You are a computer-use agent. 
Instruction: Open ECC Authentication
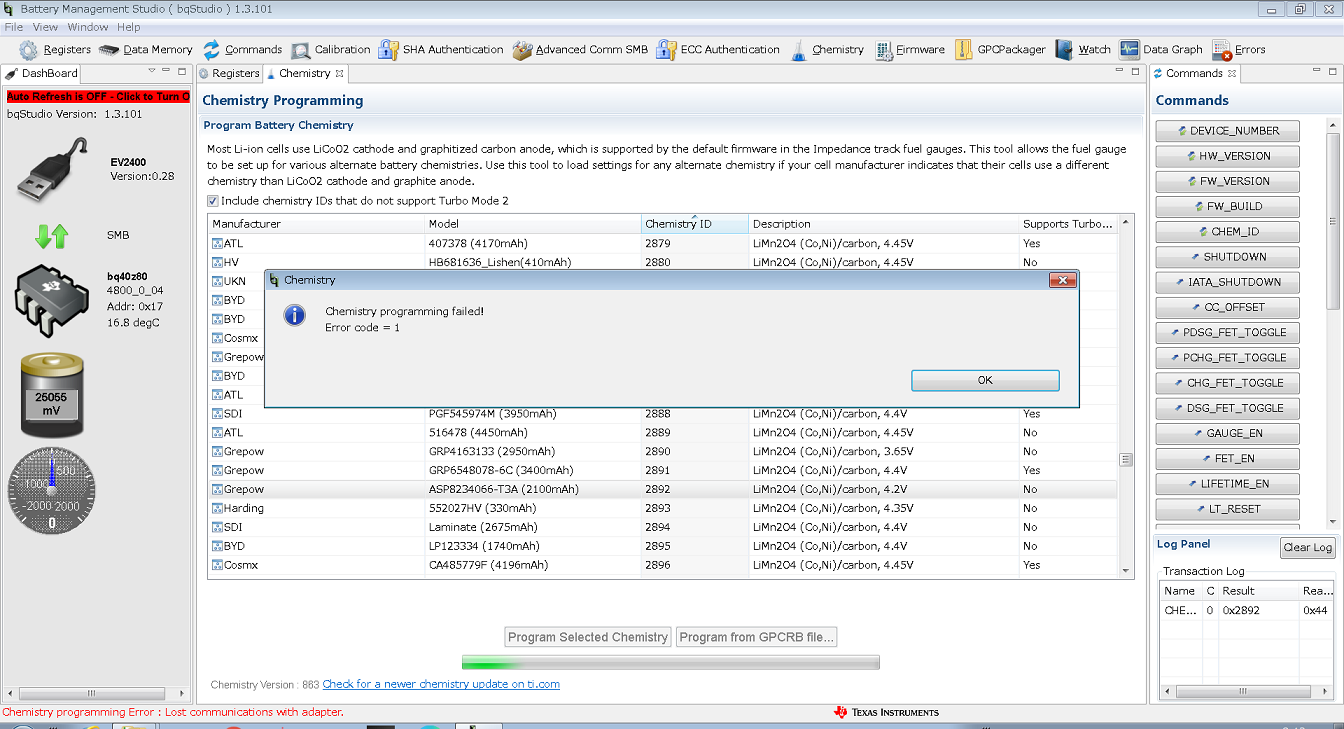coord(718,50)
